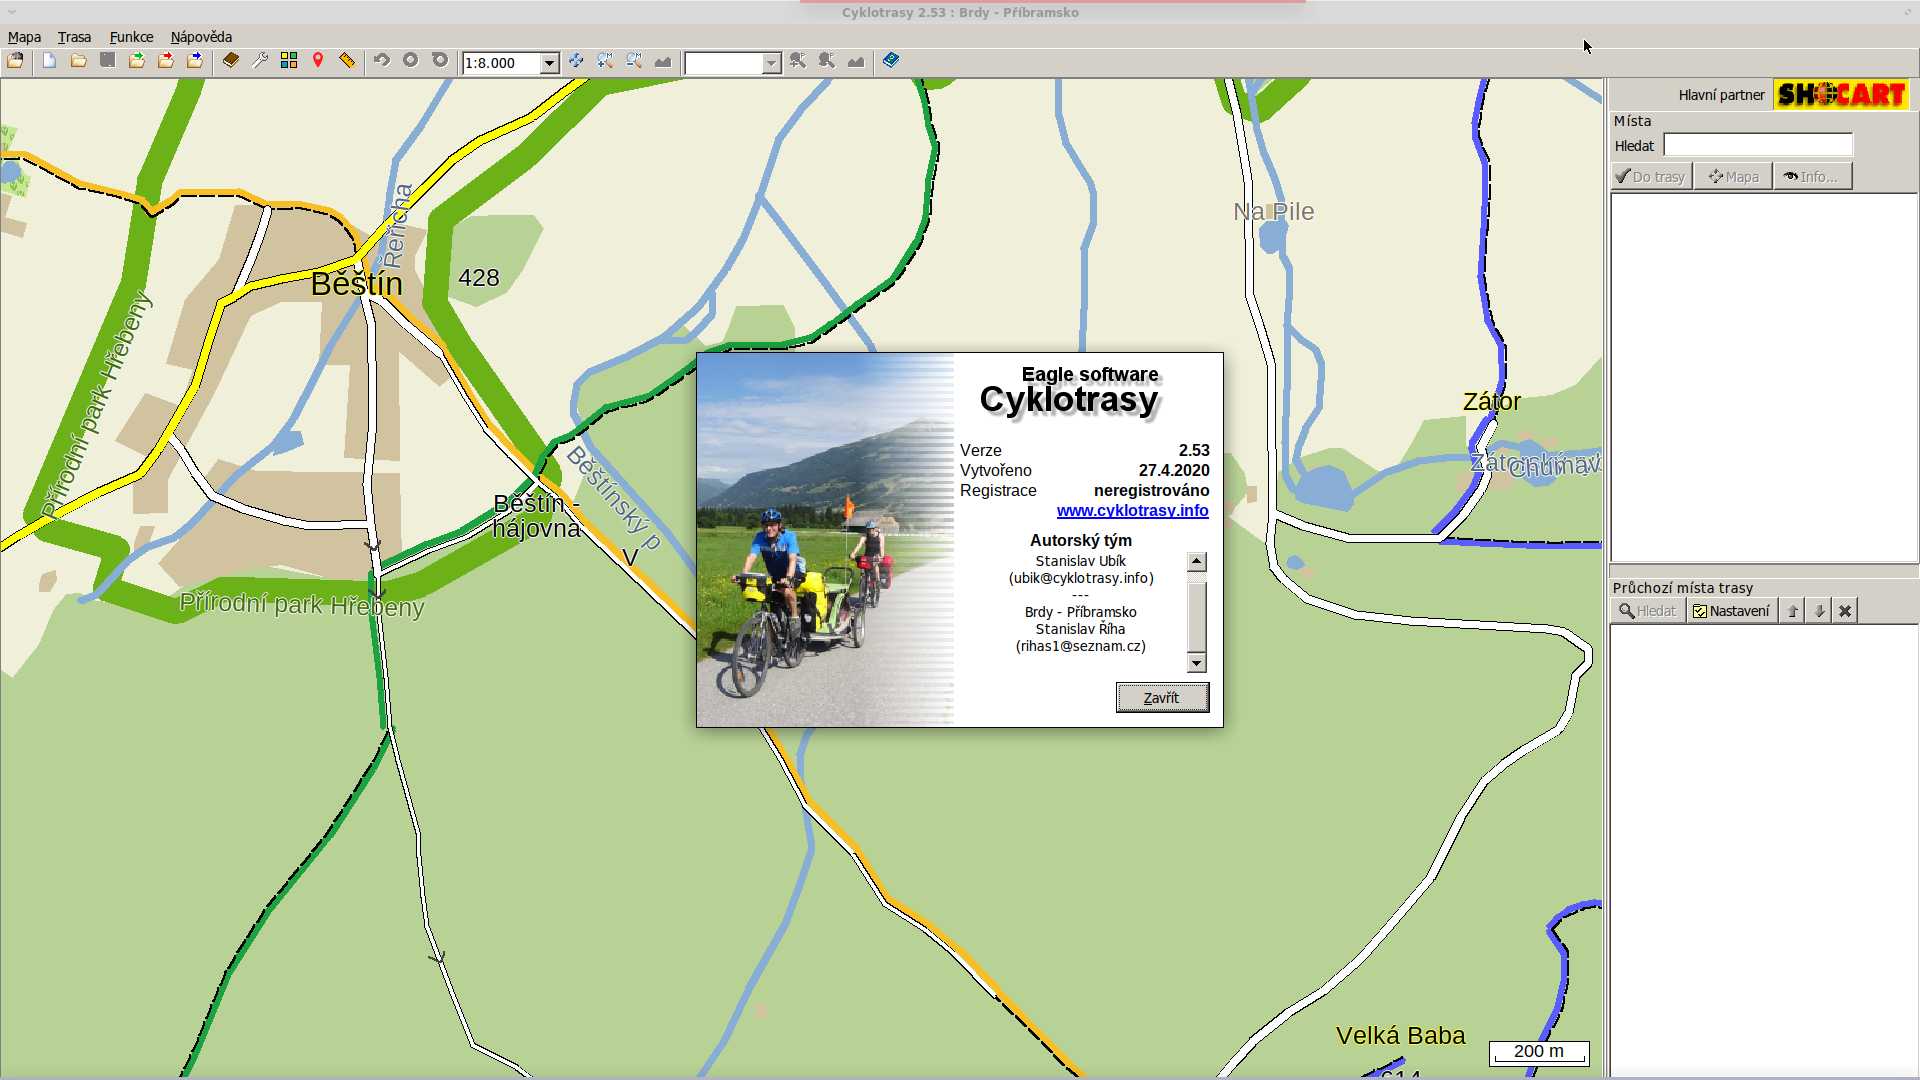Expand the empty toolbar combo box

point(771,63)
